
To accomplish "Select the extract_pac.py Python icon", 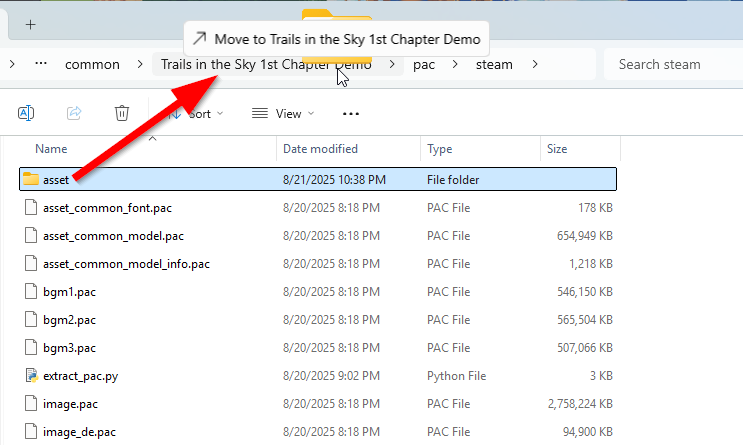I will pyautogui.click(x=31, y=375).
